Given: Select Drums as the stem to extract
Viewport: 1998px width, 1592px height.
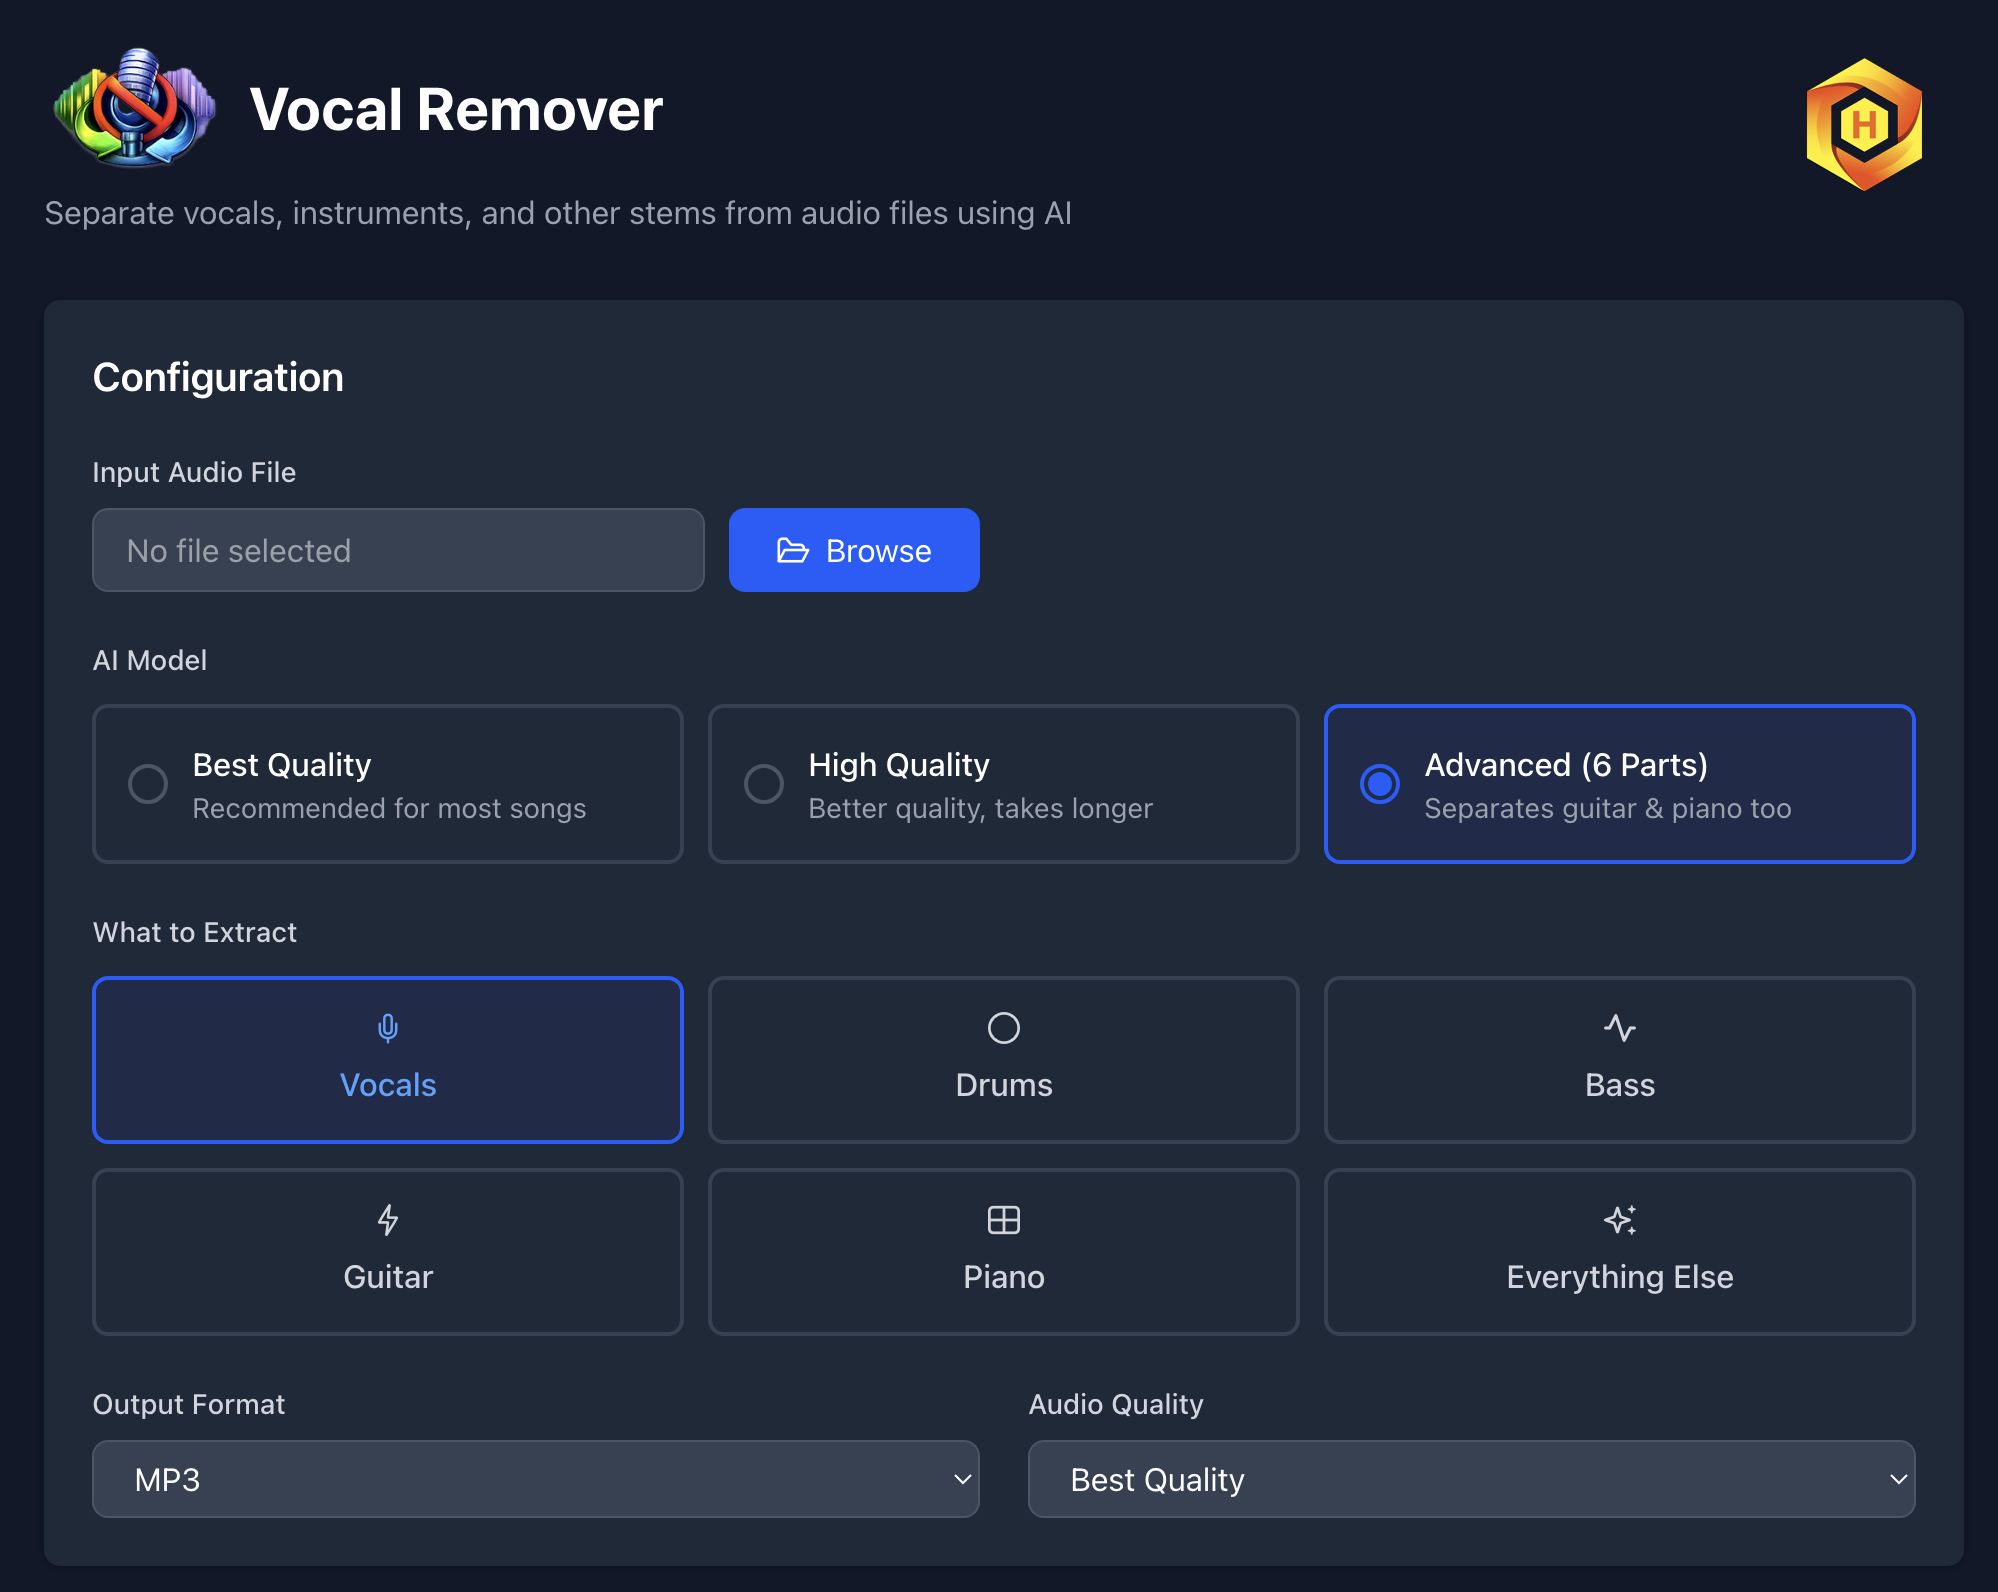Looking at the screenshot, I should pyautogui.click(x=1003, y=1060).
